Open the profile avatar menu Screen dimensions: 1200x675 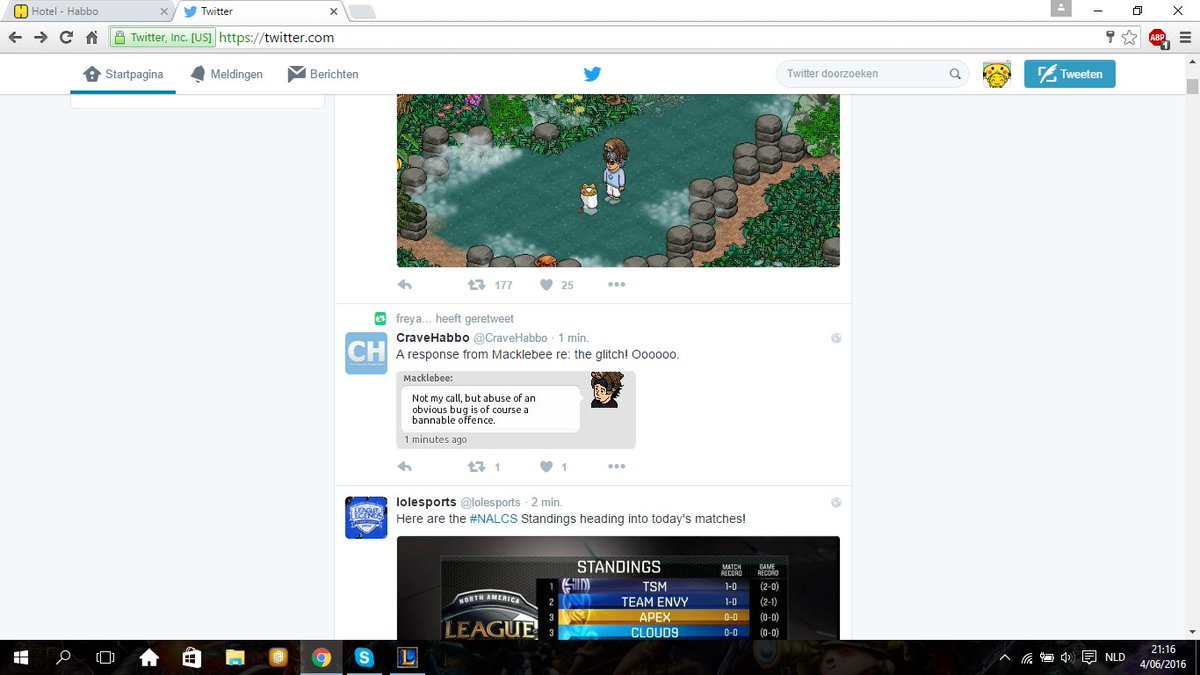[996, 74]
